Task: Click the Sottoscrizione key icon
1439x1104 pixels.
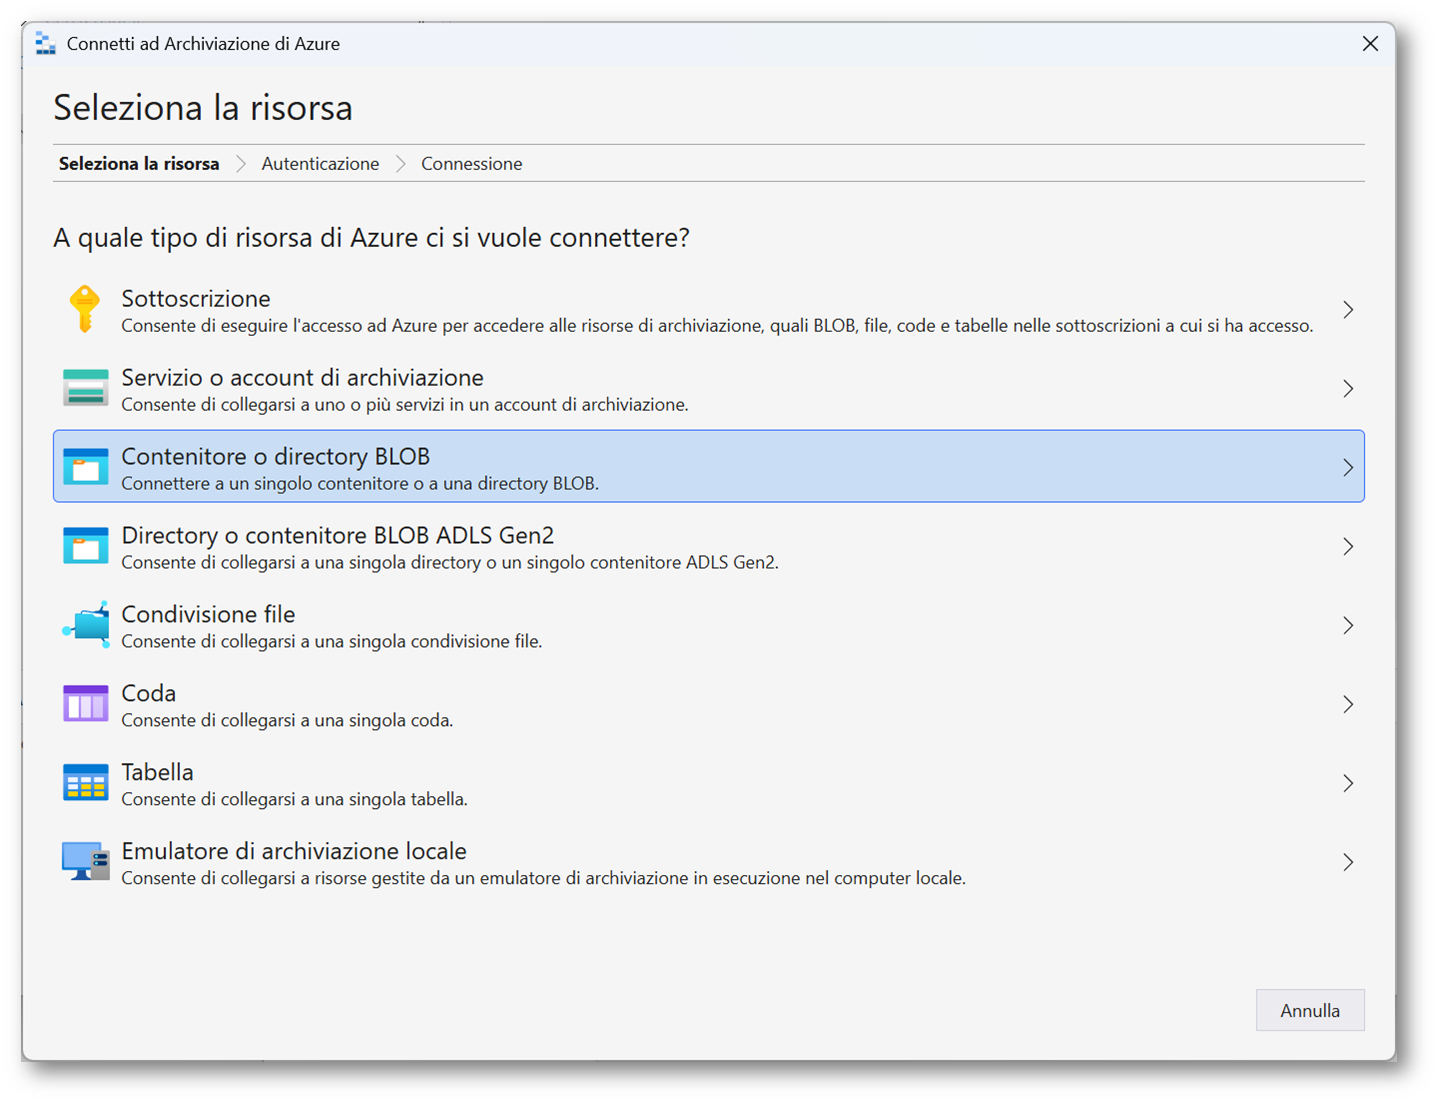Action: click(x=85, y=309)
